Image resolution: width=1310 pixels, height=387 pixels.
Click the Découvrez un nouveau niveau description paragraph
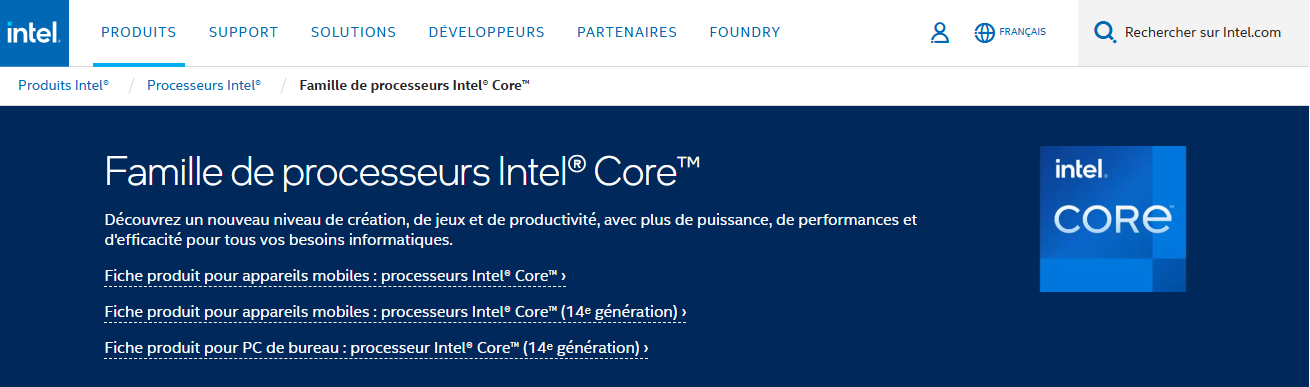pos(510,230)
